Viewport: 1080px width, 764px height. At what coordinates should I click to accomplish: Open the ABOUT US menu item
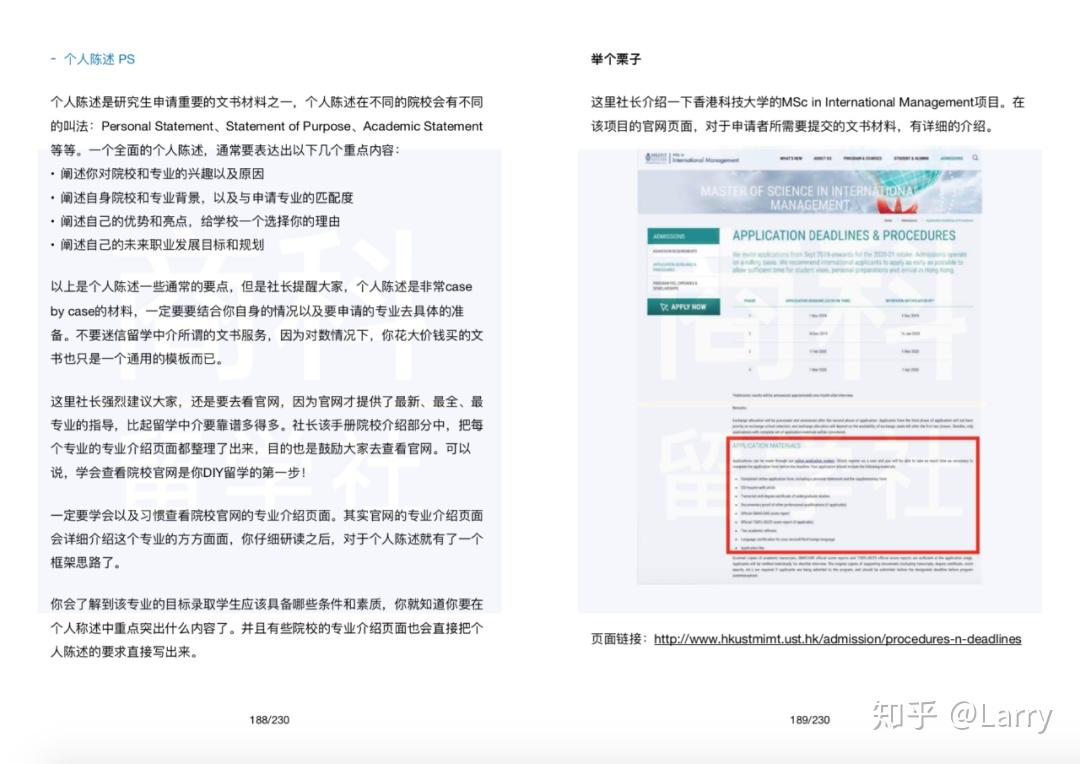pos(821,158)
